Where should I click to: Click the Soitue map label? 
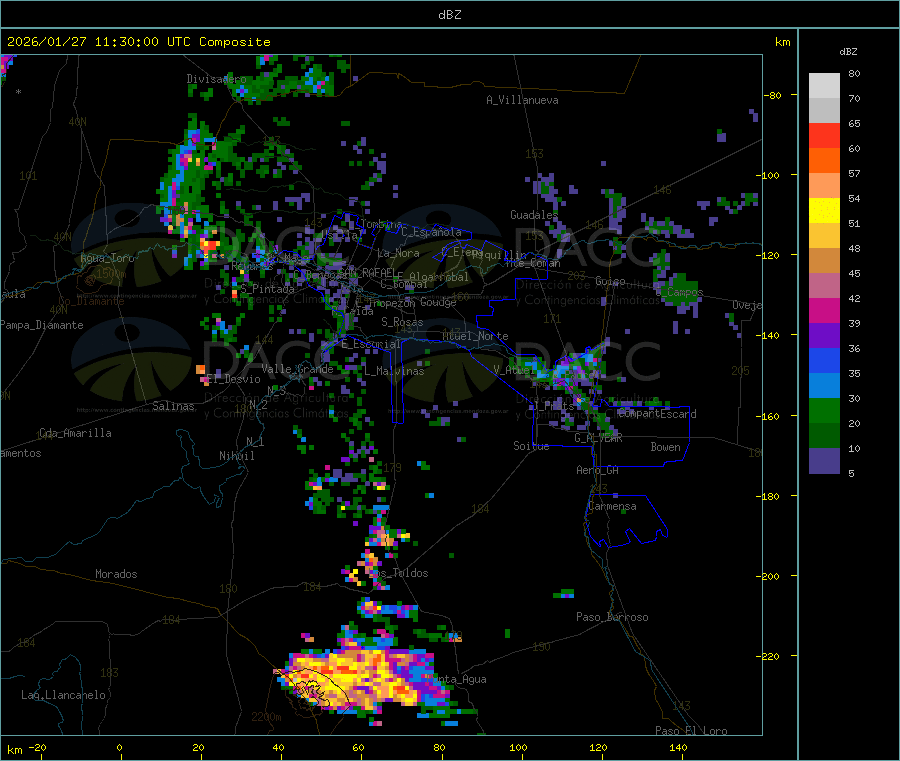[531, 446]
